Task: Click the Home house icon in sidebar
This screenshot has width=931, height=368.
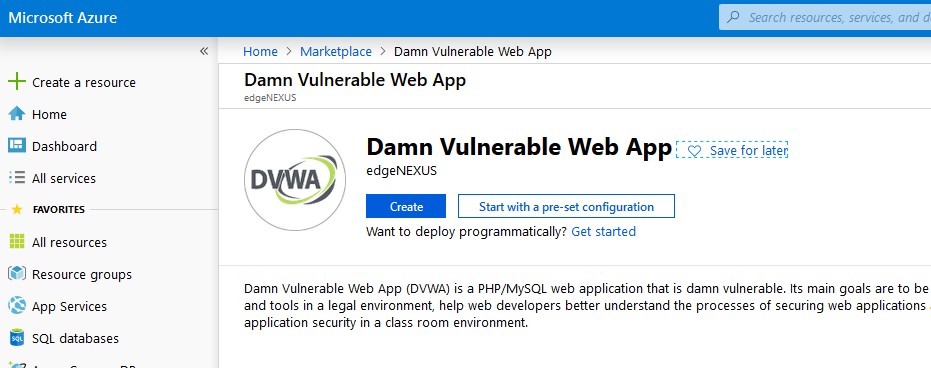Action: 17,114
